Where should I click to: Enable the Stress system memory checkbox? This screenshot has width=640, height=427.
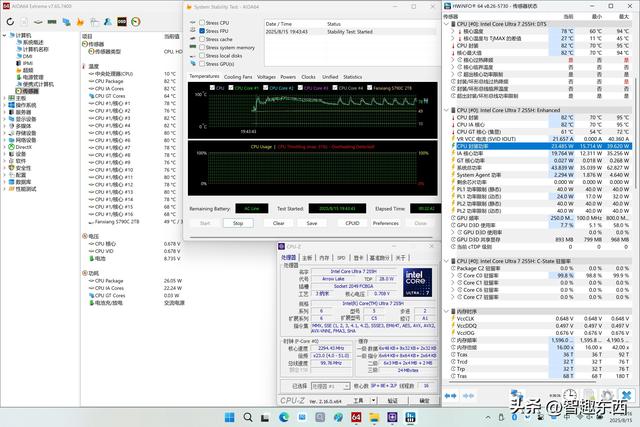click(x=202, y=47)
